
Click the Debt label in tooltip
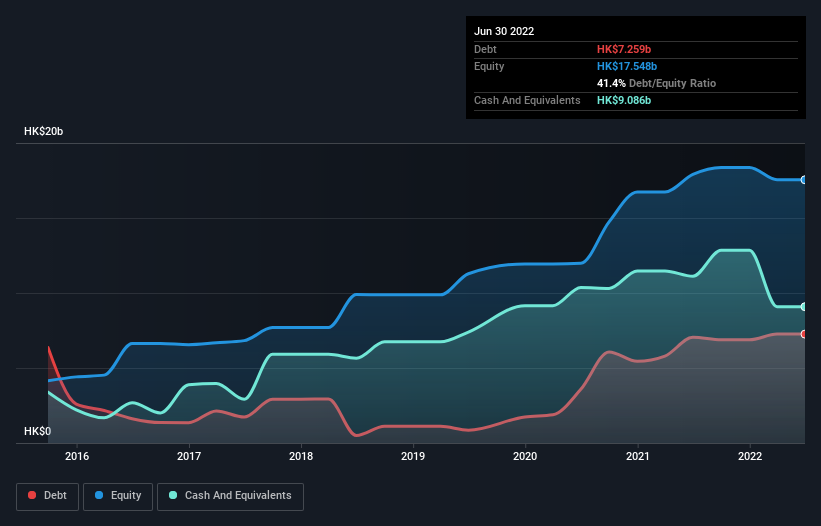(x=485, y=49)
